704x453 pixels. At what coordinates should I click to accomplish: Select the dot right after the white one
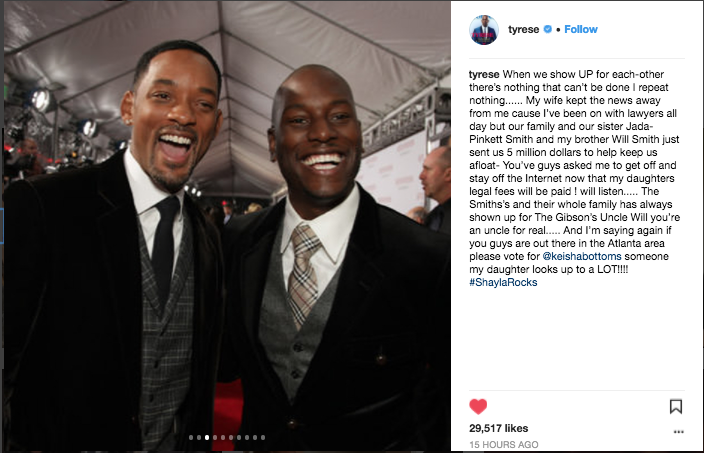coord(215,437)
